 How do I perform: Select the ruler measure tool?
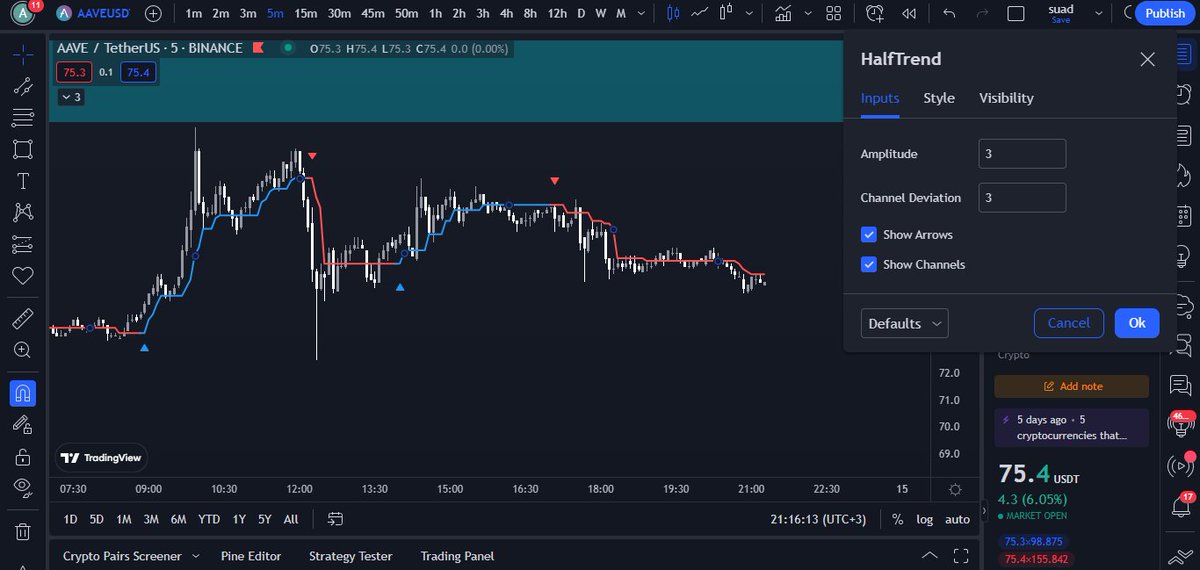click(x=22, y=319)
